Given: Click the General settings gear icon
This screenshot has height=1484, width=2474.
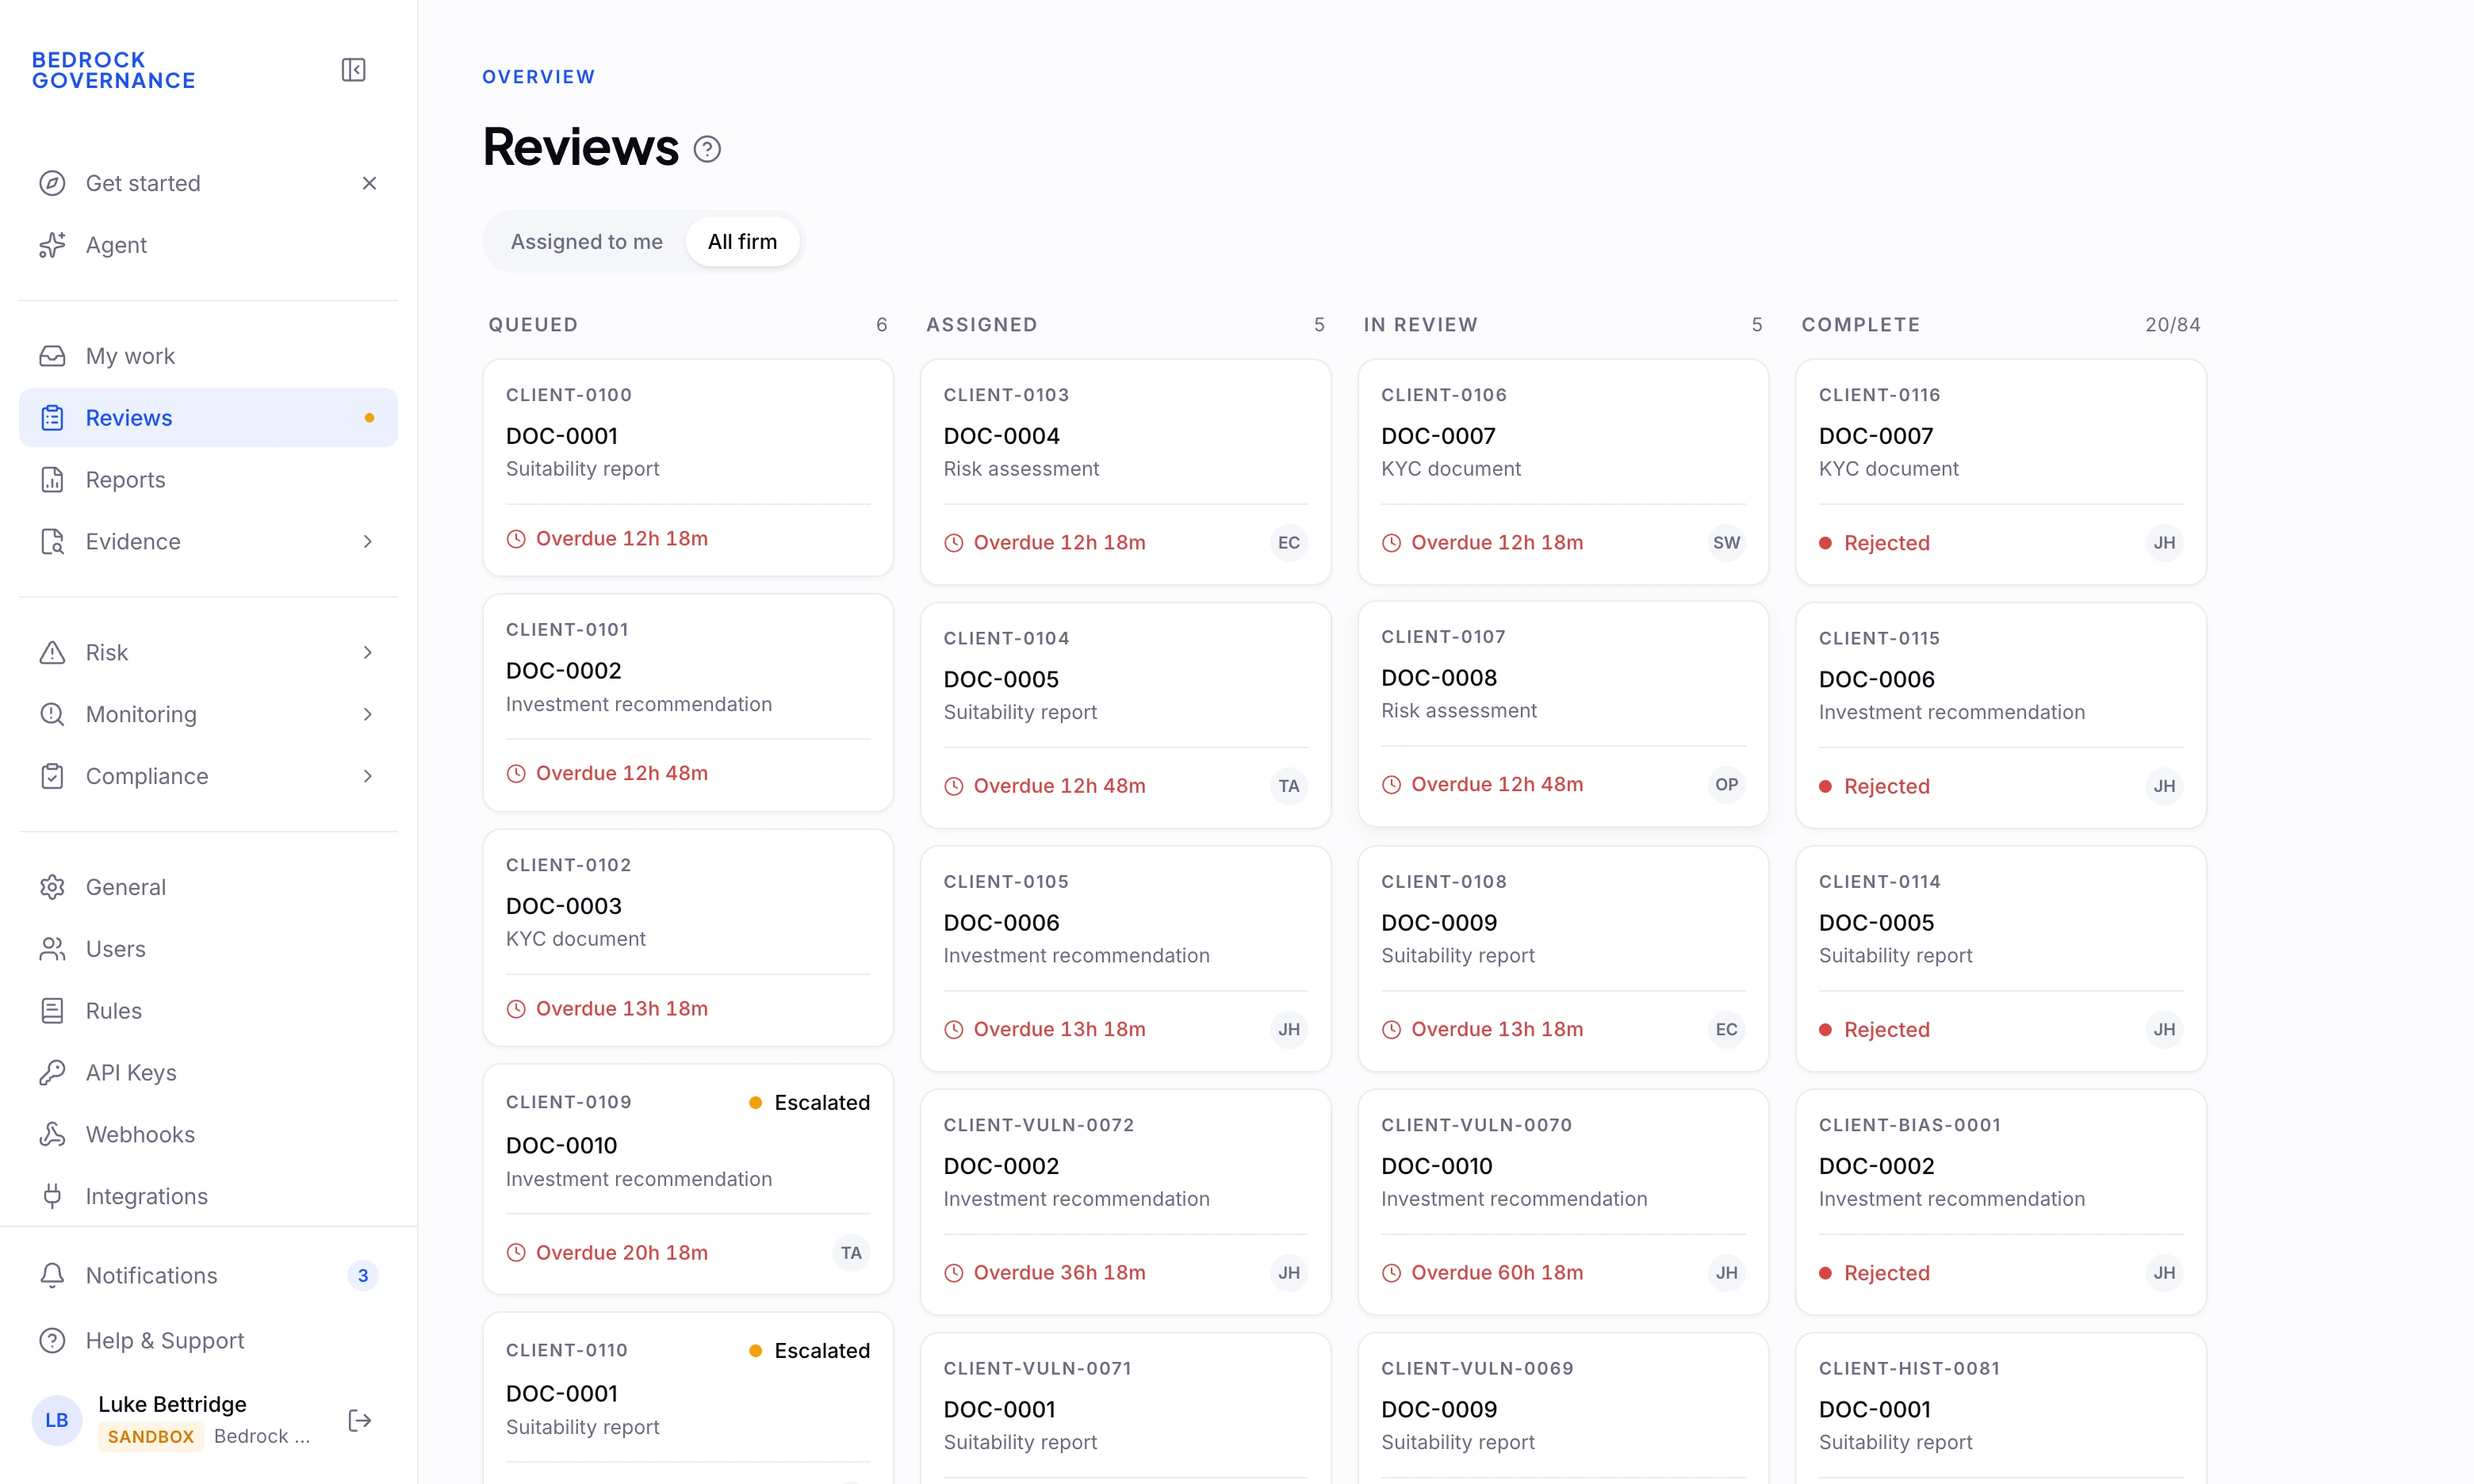Looking at the screenshot, I should (52, 887).
